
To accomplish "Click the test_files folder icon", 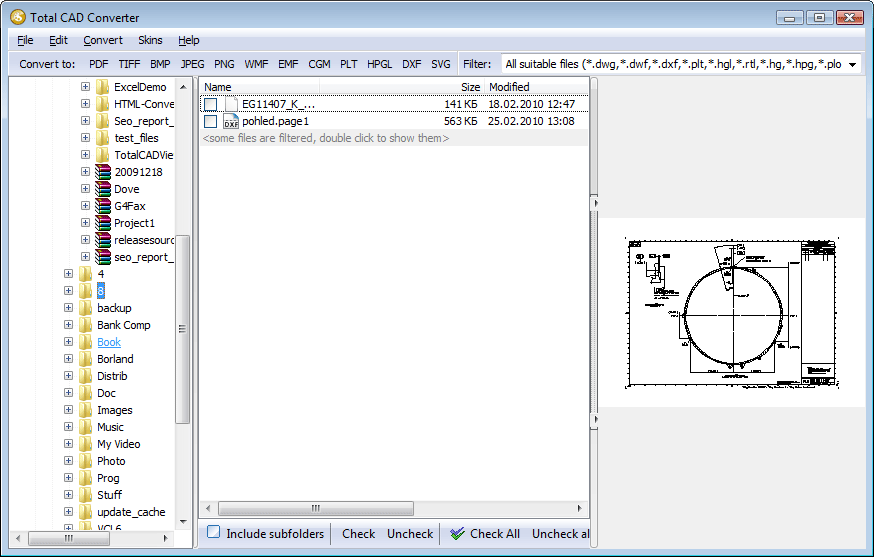I will point(103,138).
